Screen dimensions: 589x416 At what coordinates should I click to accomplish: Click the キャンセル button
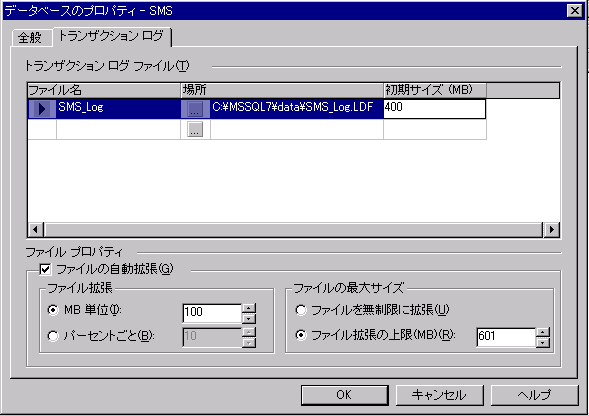click(439, 395)
